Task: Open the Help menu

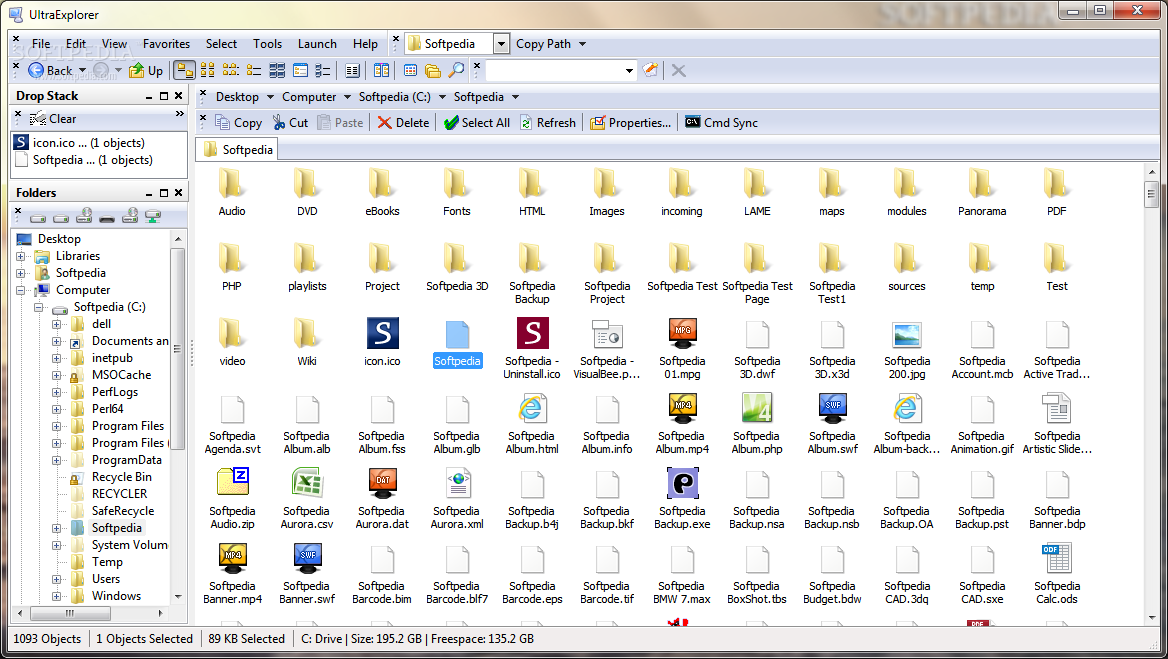Action: point(365,44)
